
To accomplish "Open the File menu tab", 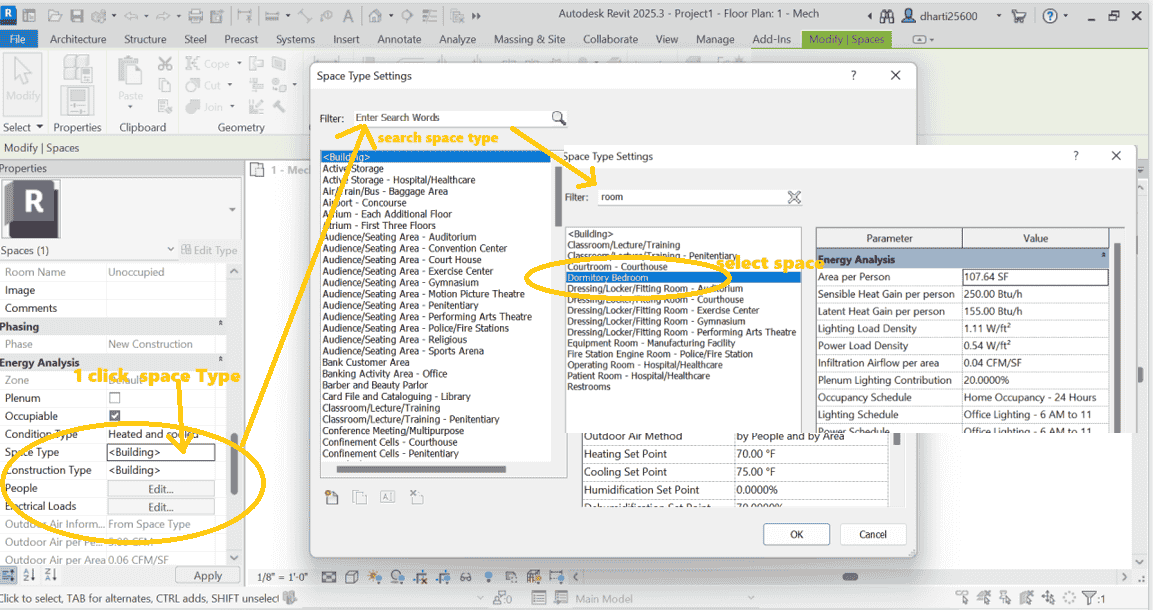I will coord(18,39).
